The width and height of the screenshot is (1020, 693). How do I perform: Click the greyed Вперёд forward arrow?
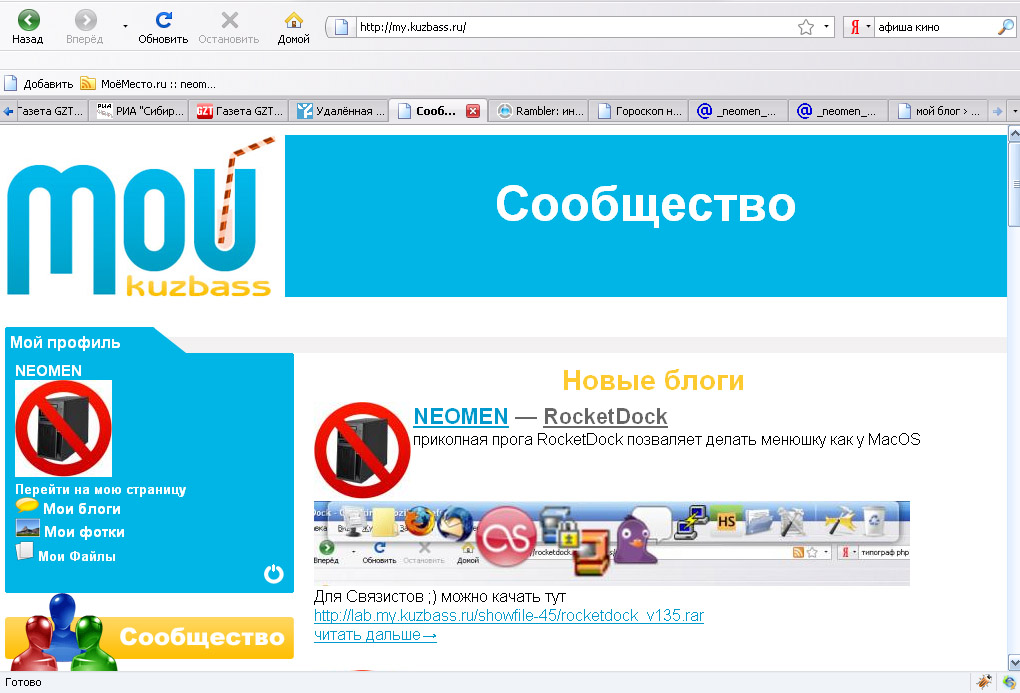(x=85, y=27)
